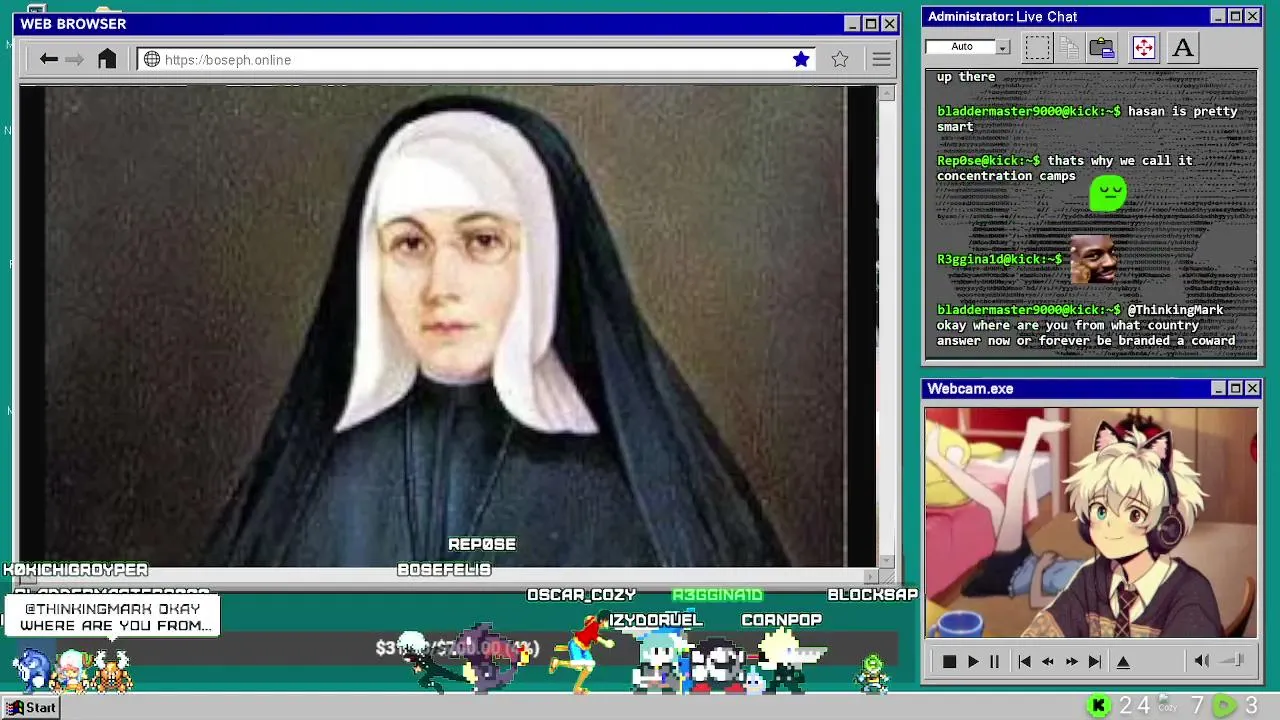
Task: Click the @ThinkingMark mention in chat
Action: click(1175, 310)
